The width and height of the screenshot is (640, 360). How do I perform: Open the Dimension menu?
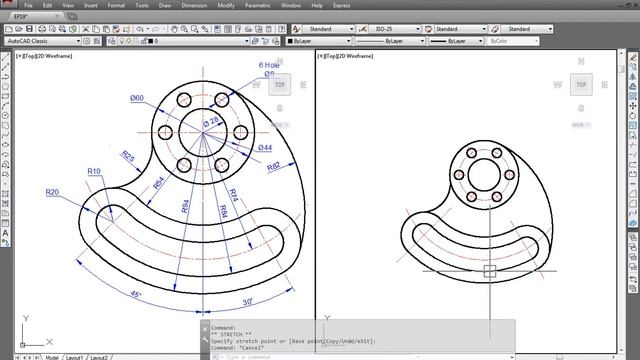coord(194,5)
